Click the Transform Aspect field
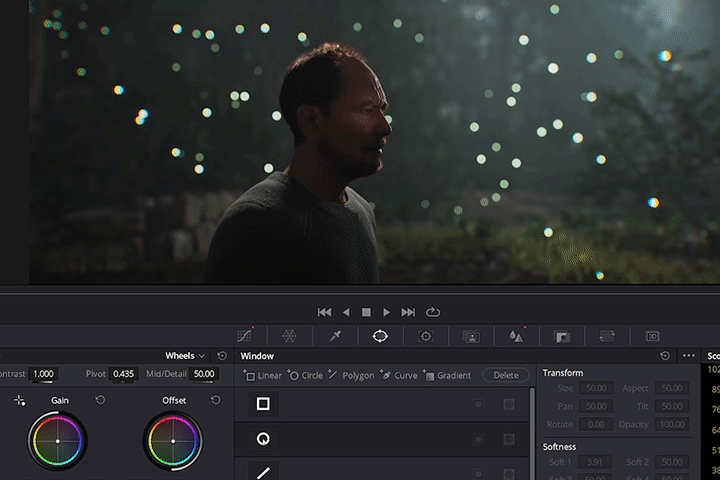The width and height of the screenshot is (720, 480). point(672,388)
